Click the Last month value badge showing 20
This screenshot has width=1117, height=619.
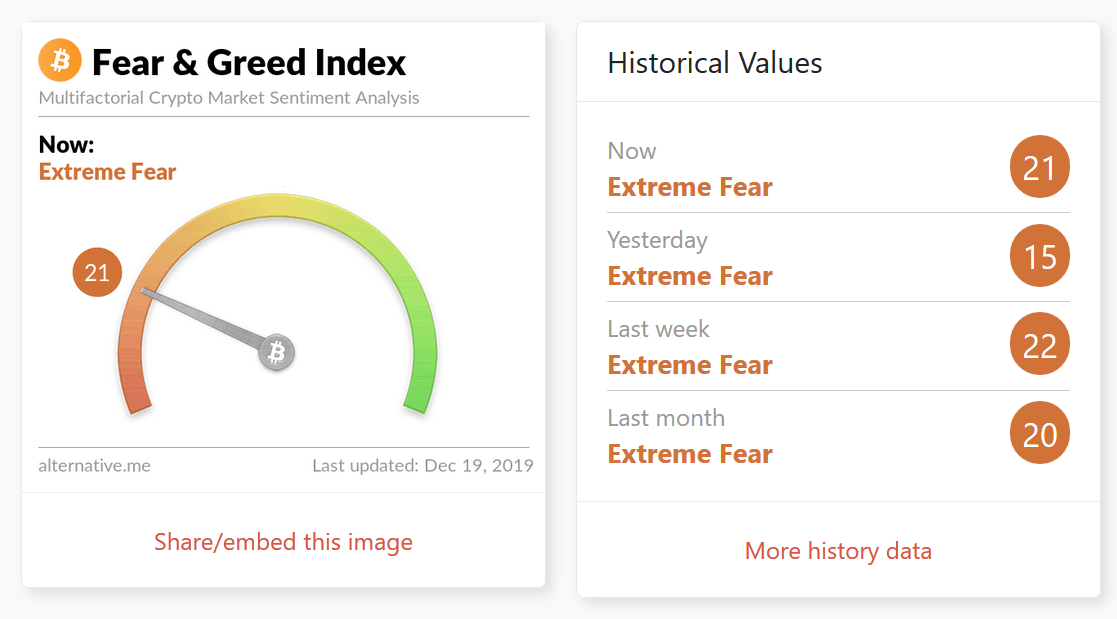(1040, 432)
